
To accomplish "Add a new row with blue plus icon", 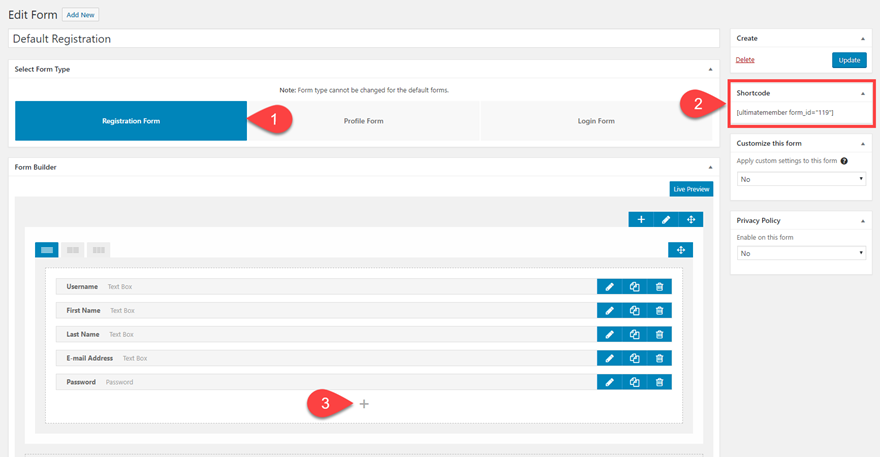I will [641, 220].
